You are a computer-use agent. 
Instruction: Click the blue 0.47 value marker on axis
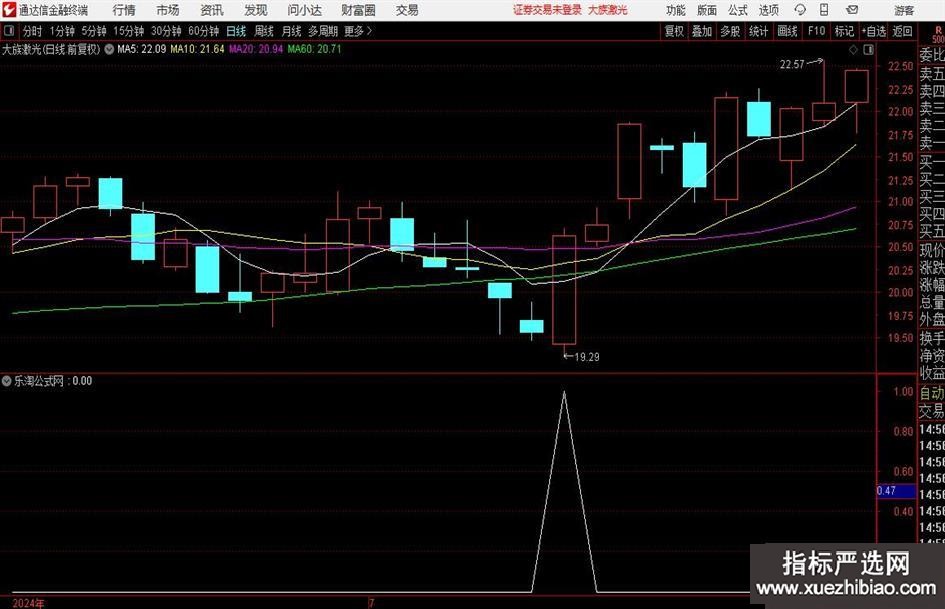click(x=886, y=491)
